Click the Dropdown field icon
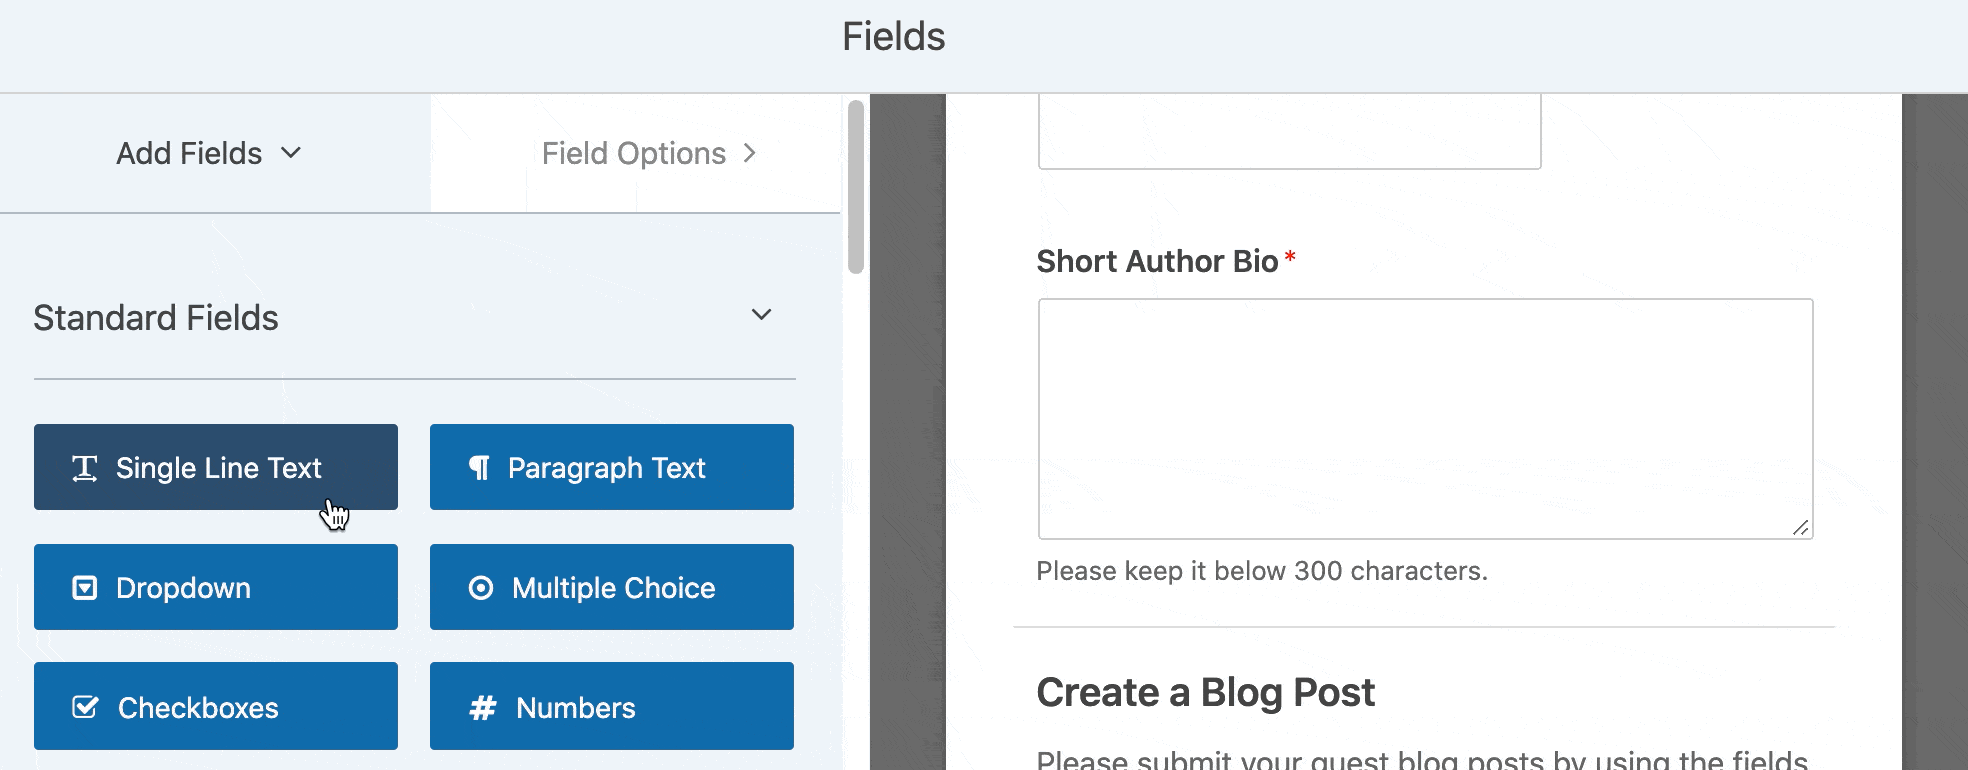This screenshot has height=770, width=1968. point(85,588)
